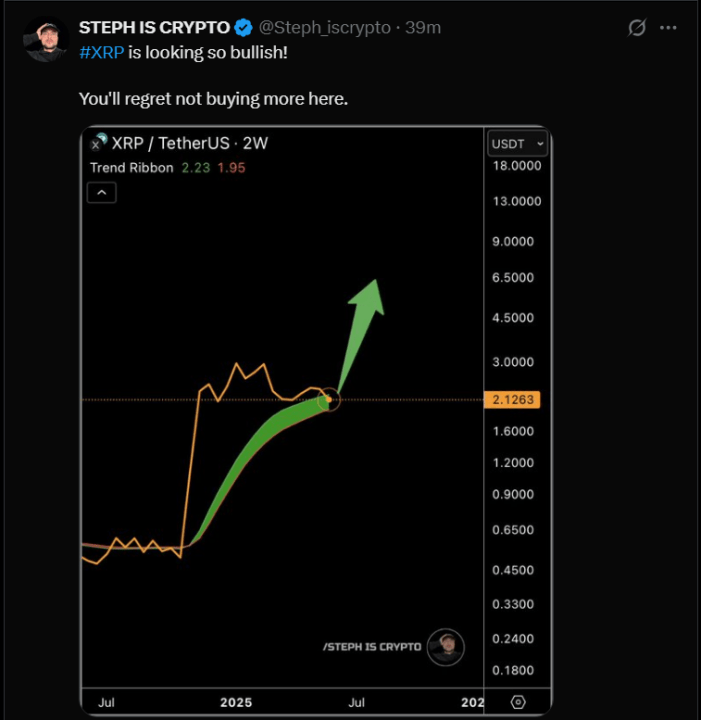This screenshot has height=720, width=701.
Task: Click the XRP coin logo in chart
Action: point(98,143)
